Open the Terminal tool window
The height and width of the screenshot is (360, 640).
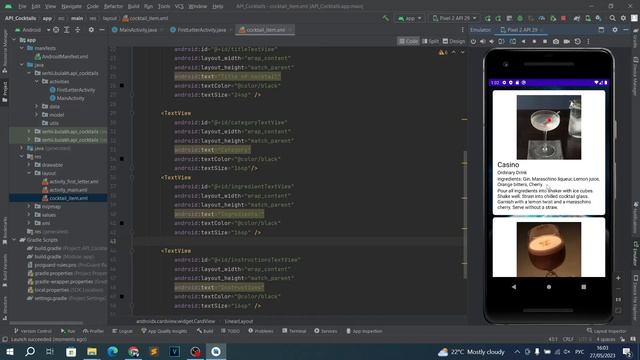pos(294,331)
